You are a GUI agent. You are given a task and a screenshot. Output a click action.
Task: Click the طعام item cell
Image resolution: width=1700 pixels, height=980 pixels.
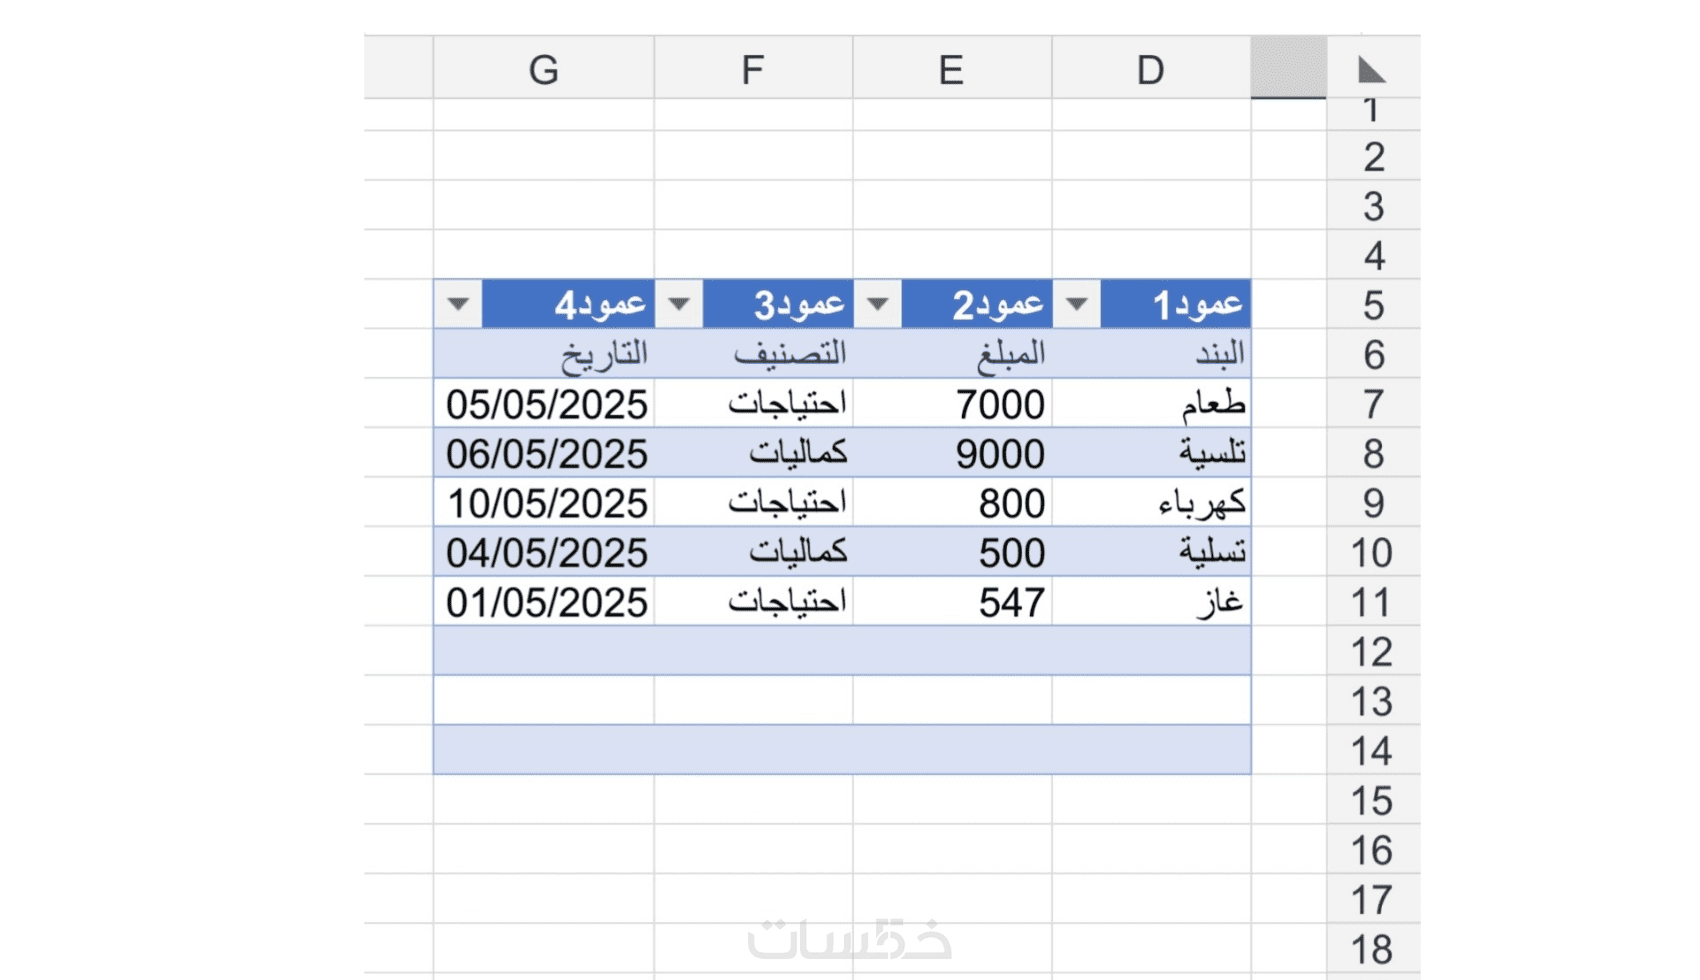point(1212,404)
